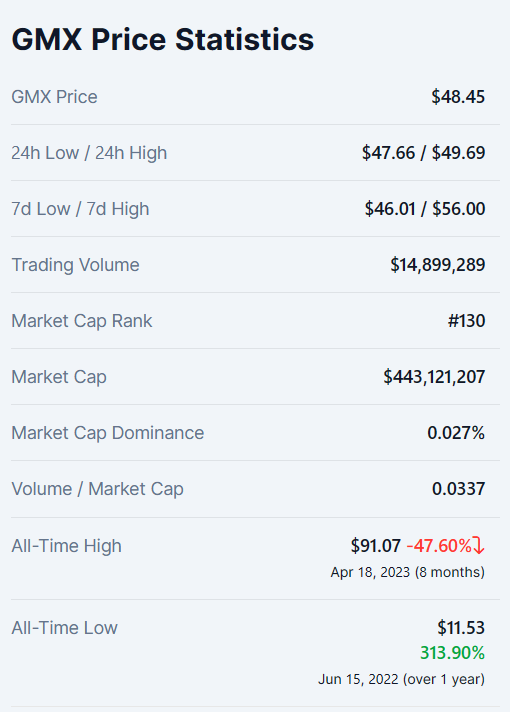Click the Trading Volume label

(x=75, y=265)
